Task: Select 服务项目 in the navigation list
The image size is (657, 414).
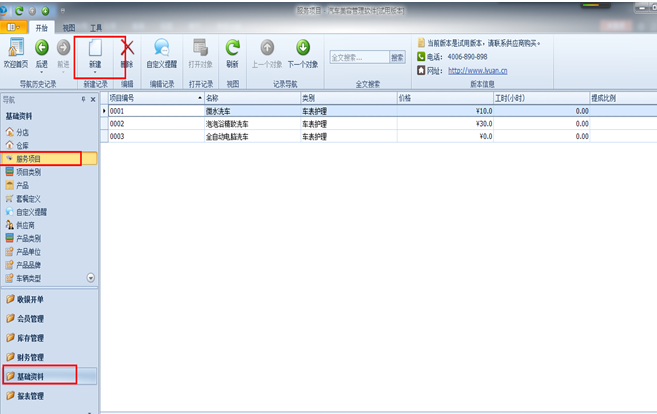Action: point(35,159)
